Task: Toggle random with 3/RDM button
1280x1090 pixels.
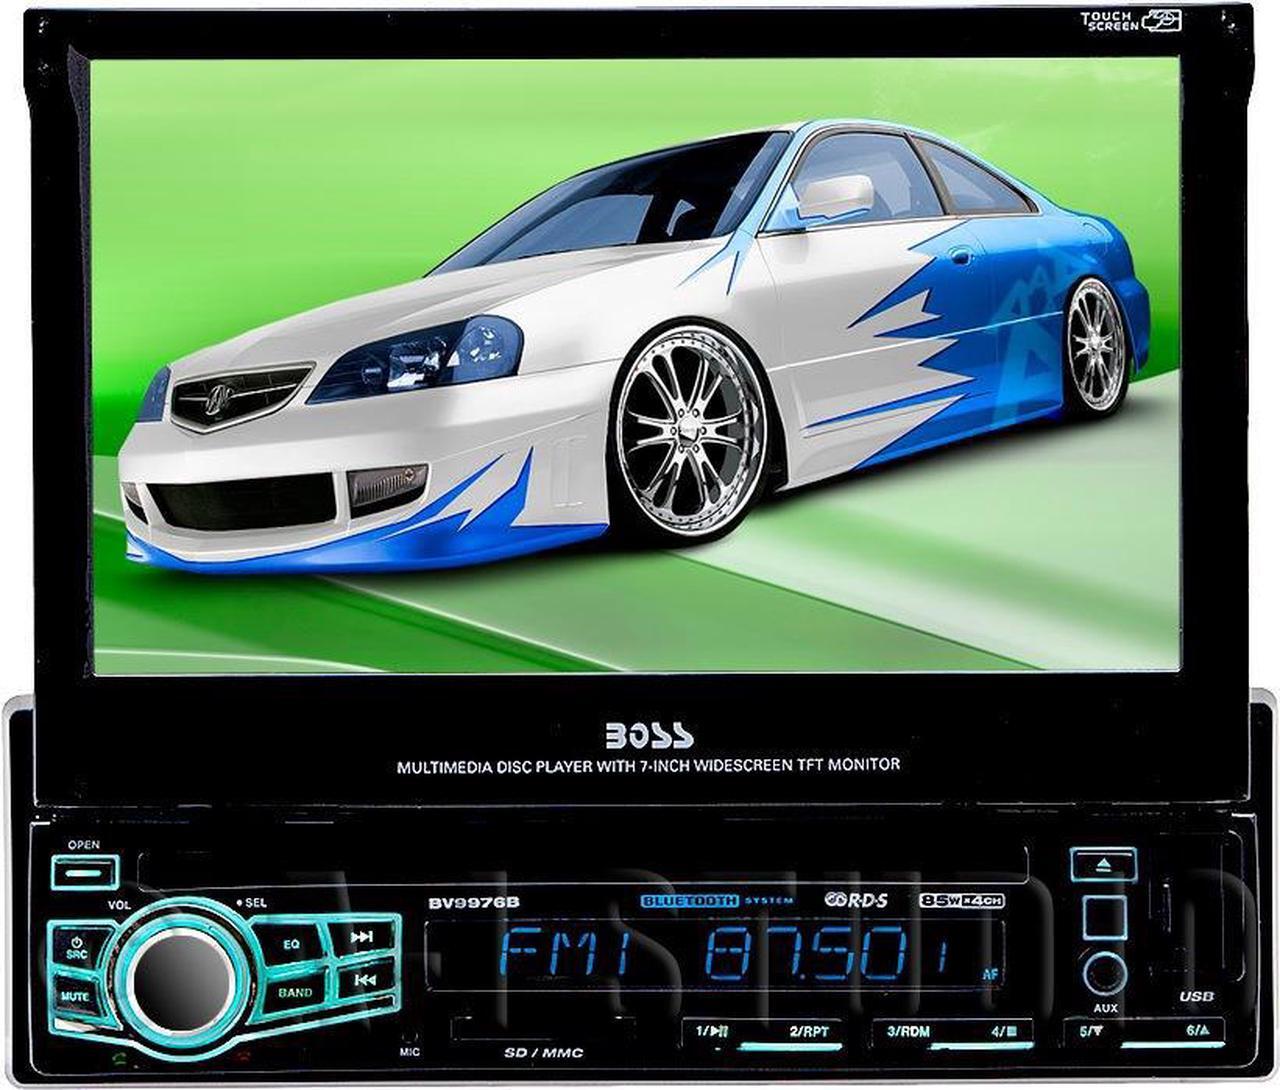Action: tap(910, 1031)
